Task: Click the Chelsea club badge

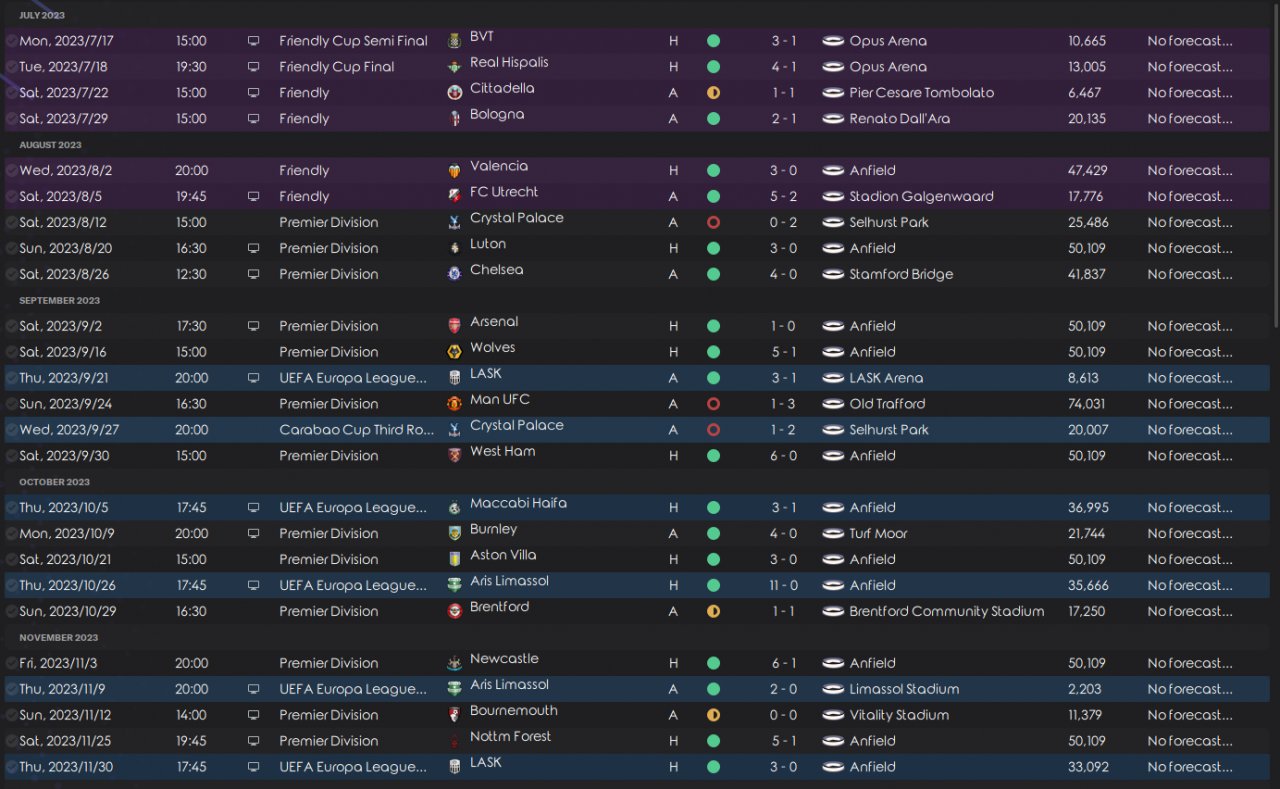Action: [455, 274]
